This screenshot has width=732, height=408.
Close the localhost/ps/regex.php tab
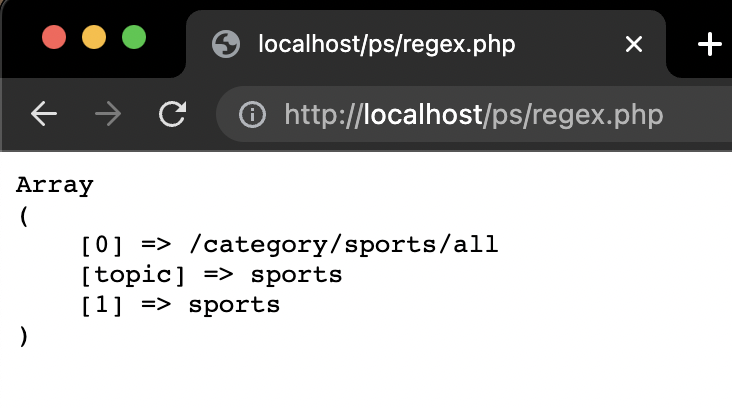[x=634, y=44]
